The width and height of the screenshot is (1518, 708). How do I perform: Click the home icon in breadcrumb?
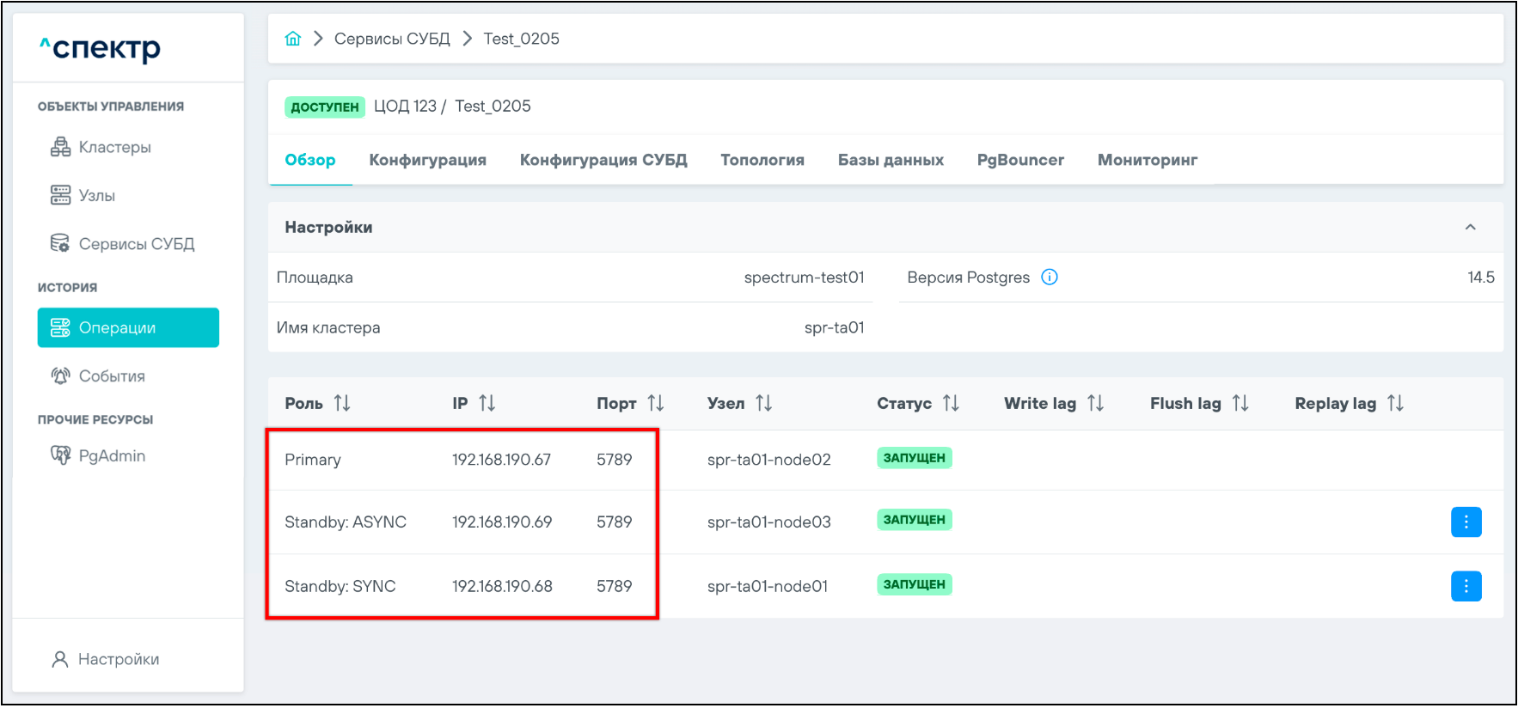(x=293, y=39)
